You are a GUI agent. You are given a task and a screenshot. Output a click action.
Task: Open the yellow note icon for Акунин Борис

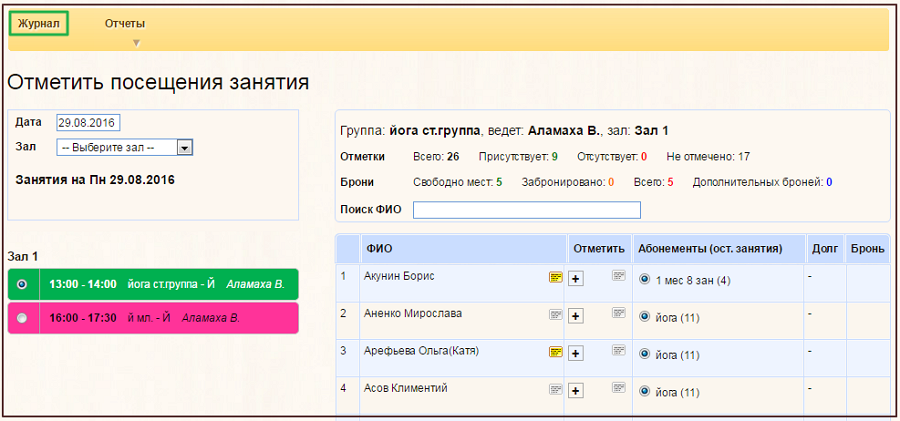pos(556,278)
